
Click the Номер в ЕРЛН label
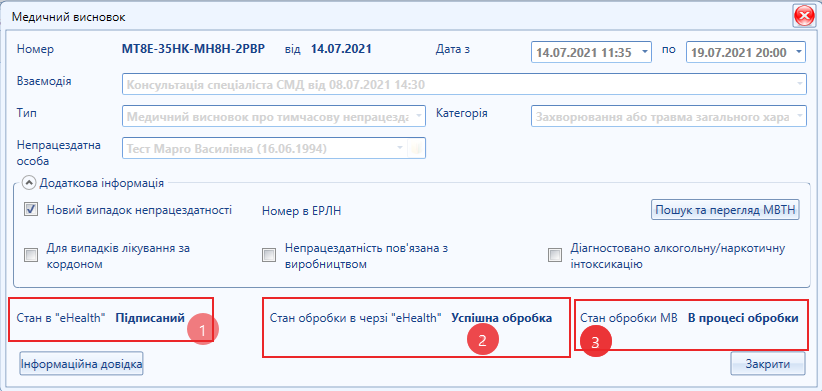[x=301, y=211]
